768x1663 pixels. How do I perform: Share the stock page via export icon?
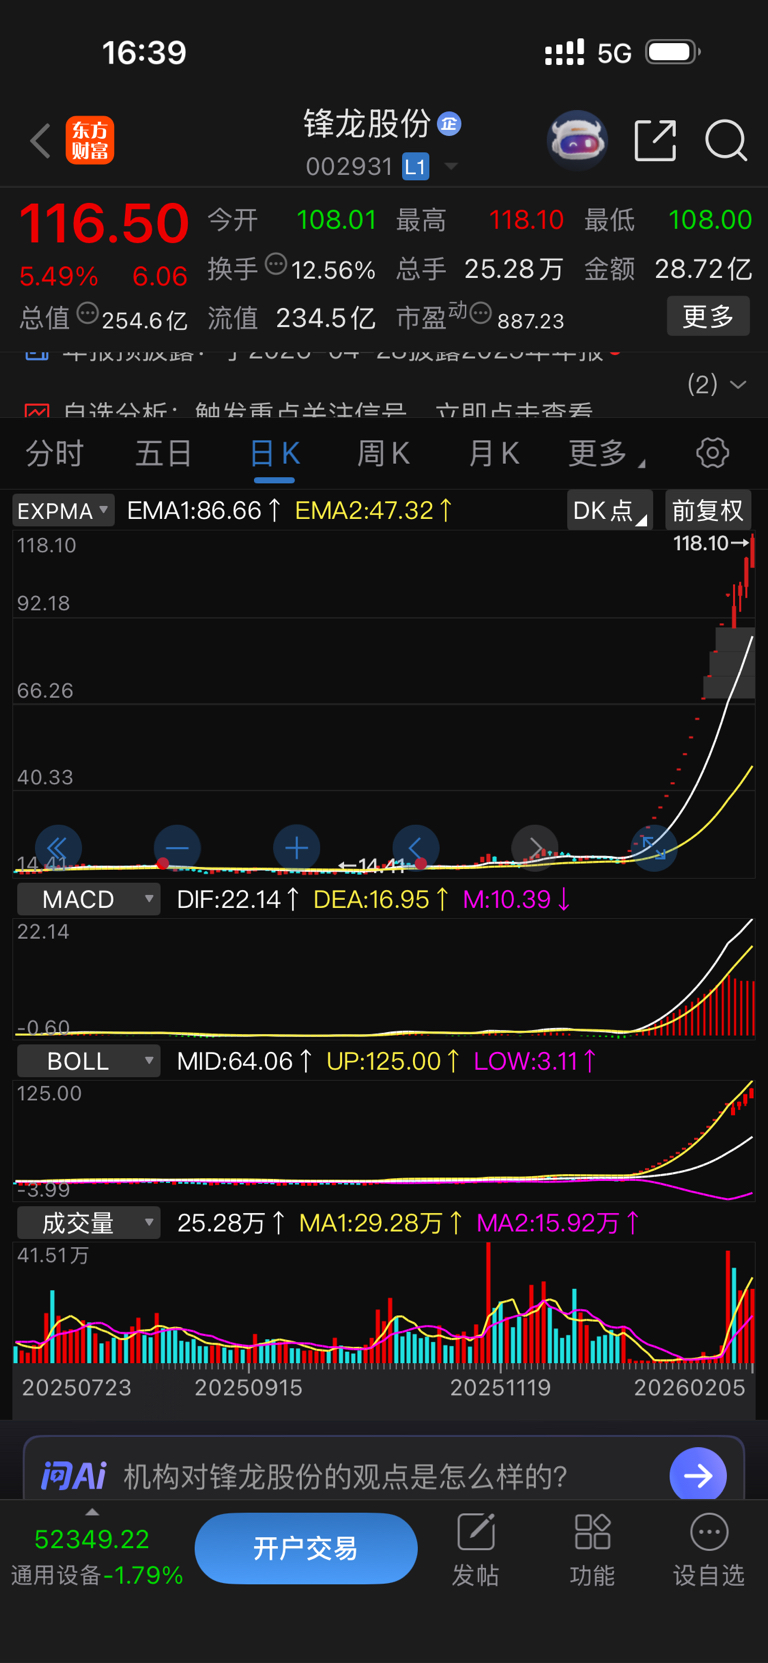tap(656, 141)
